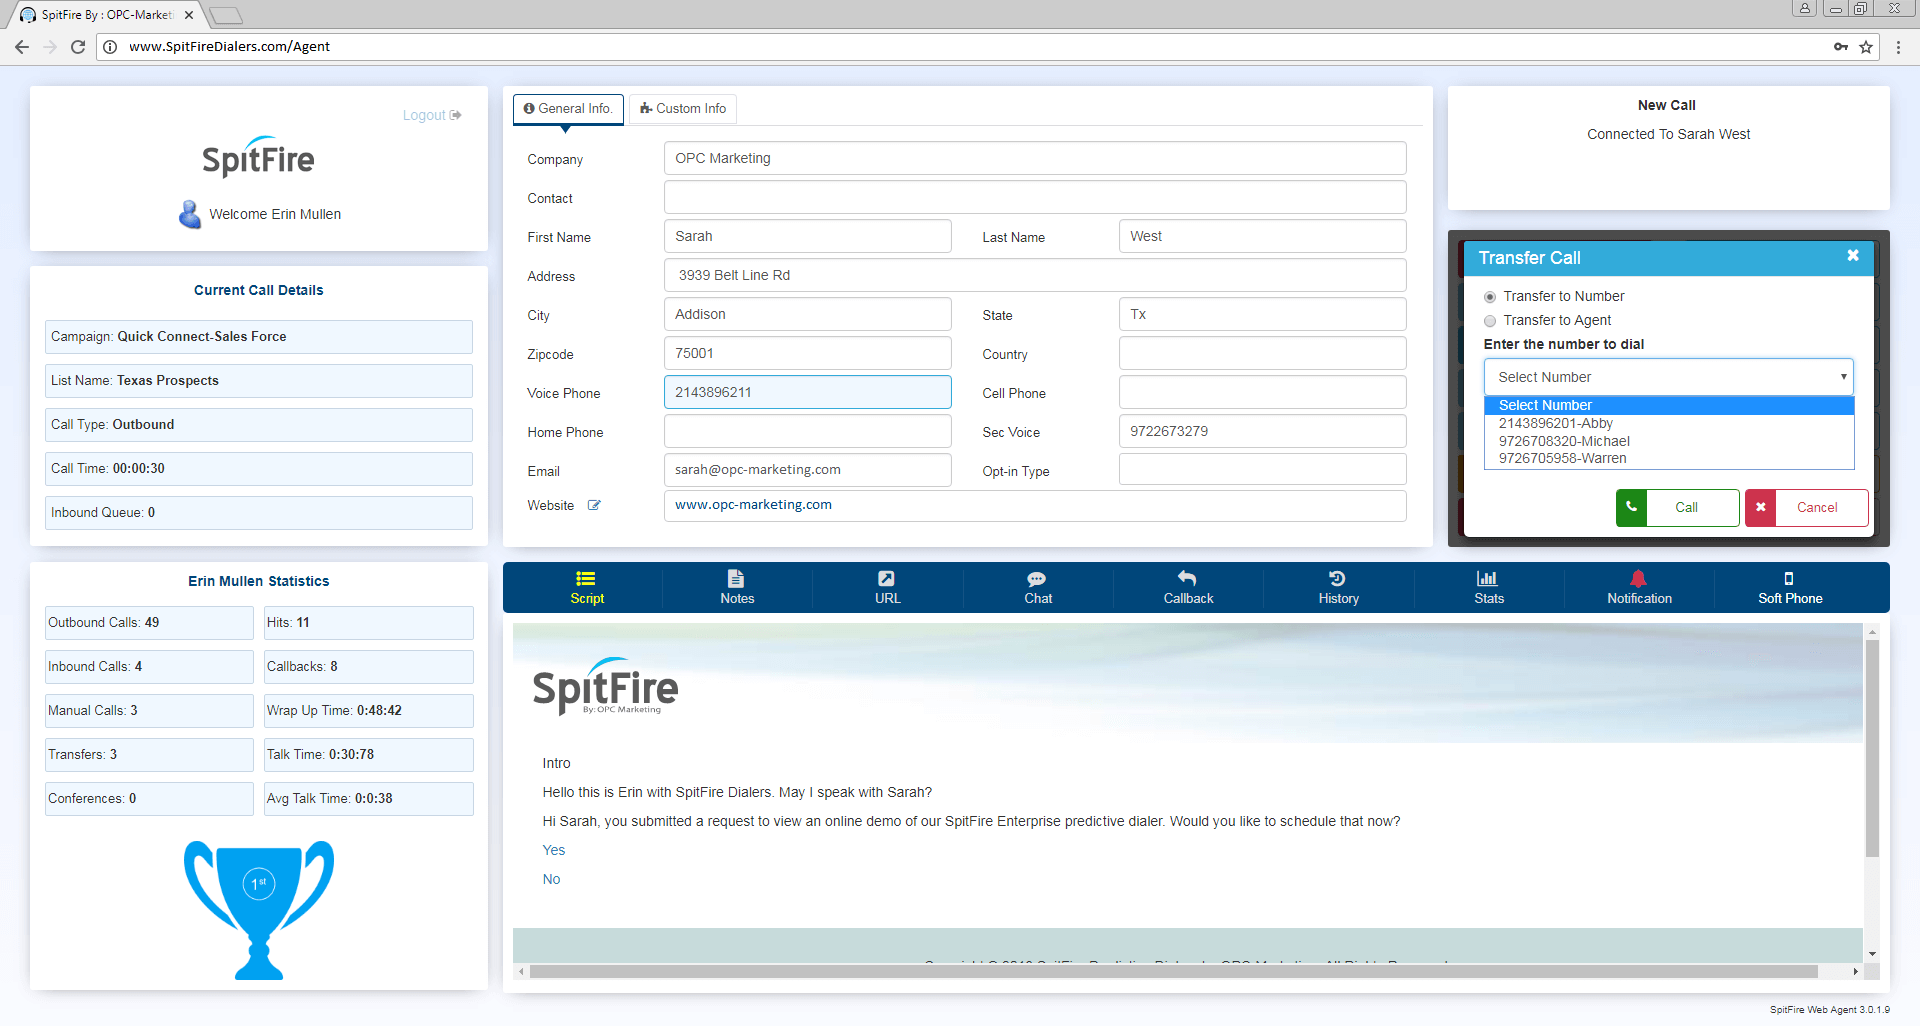
Task: Click the edit icon next to Website
Action: tap(594, 505)
